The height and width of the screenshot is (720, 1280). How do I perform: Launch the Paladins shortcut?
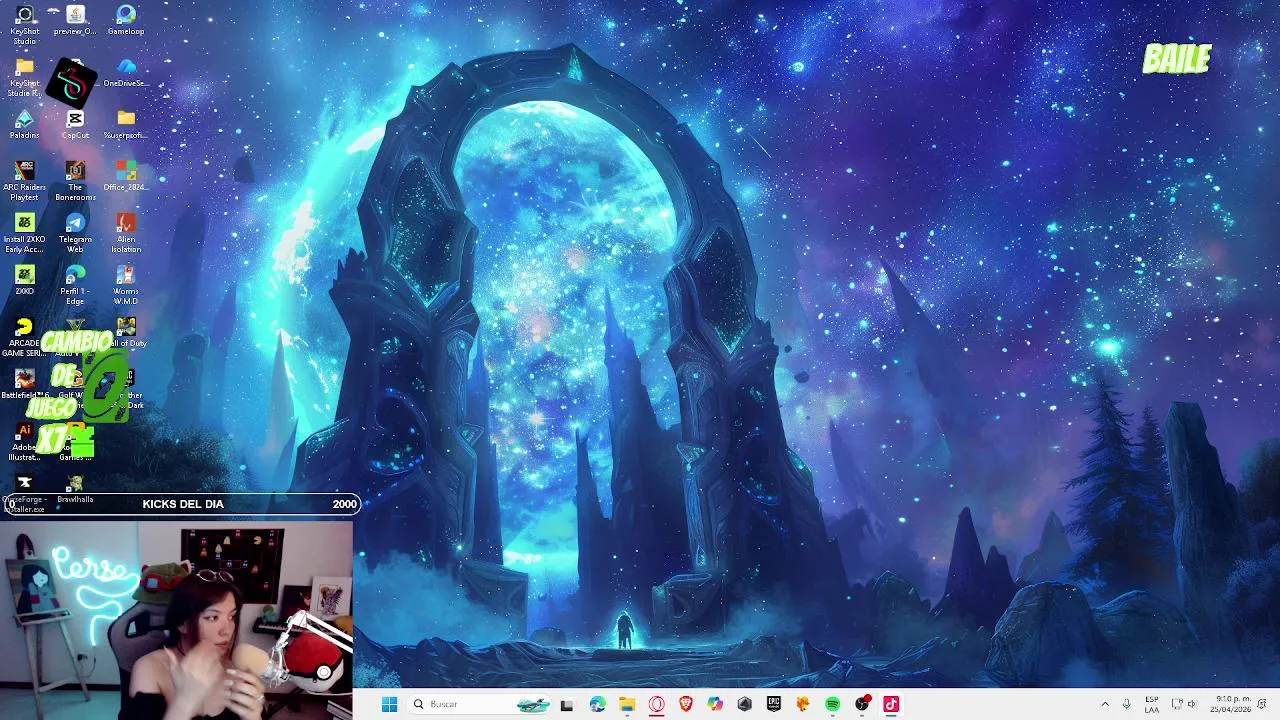(24, 124)
